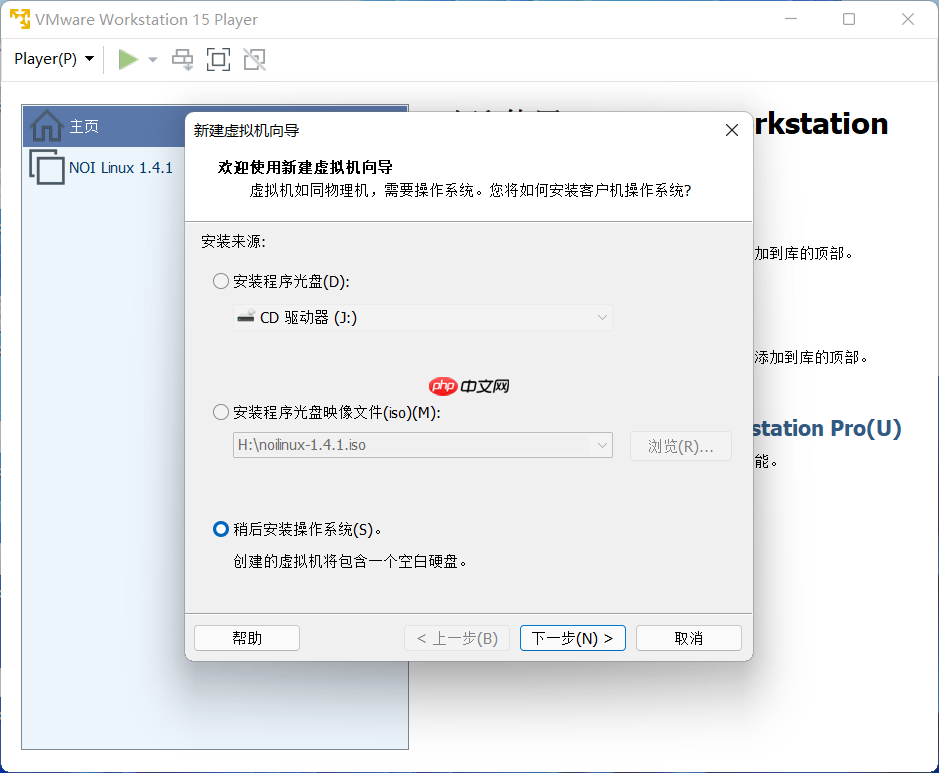Enter full screen mode via the toolbar icon
Screen dimensions: 939x773
click(x=216, y=59)
